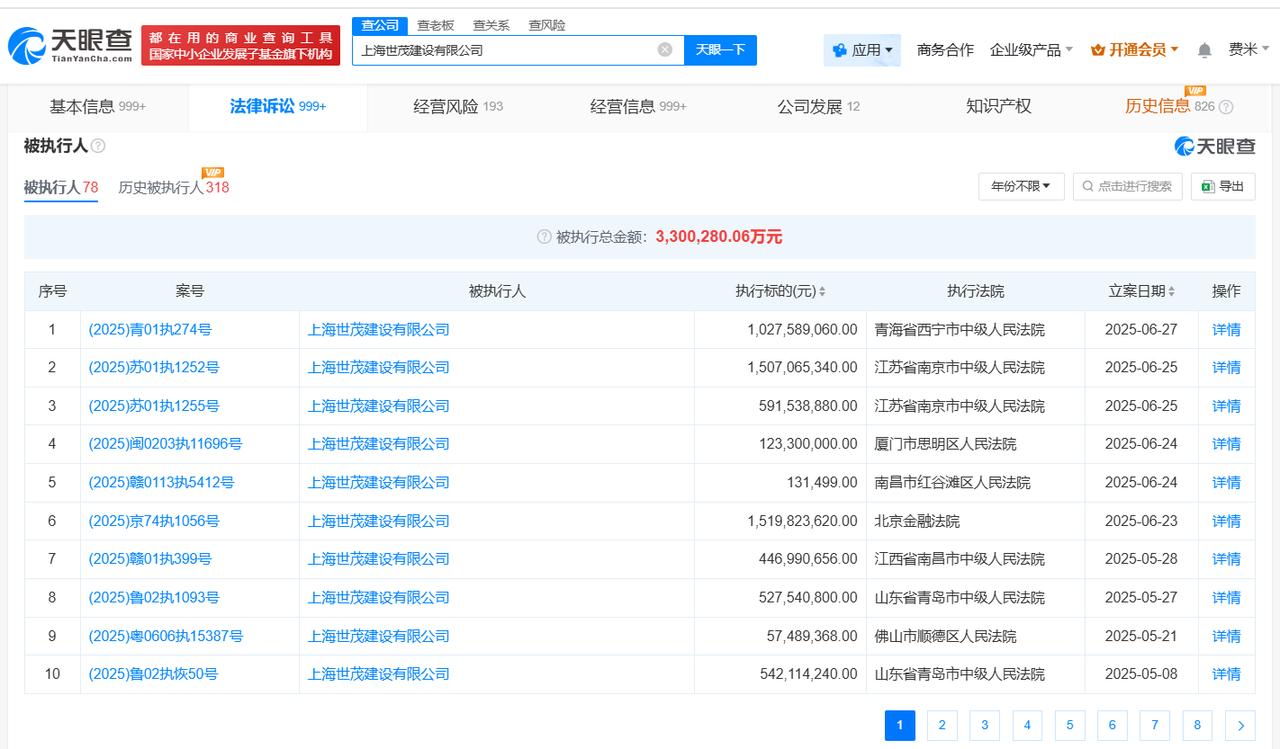Go to next page with arrow button
The width and height of the screenshot is (1280, 749).
[1240, 726]
